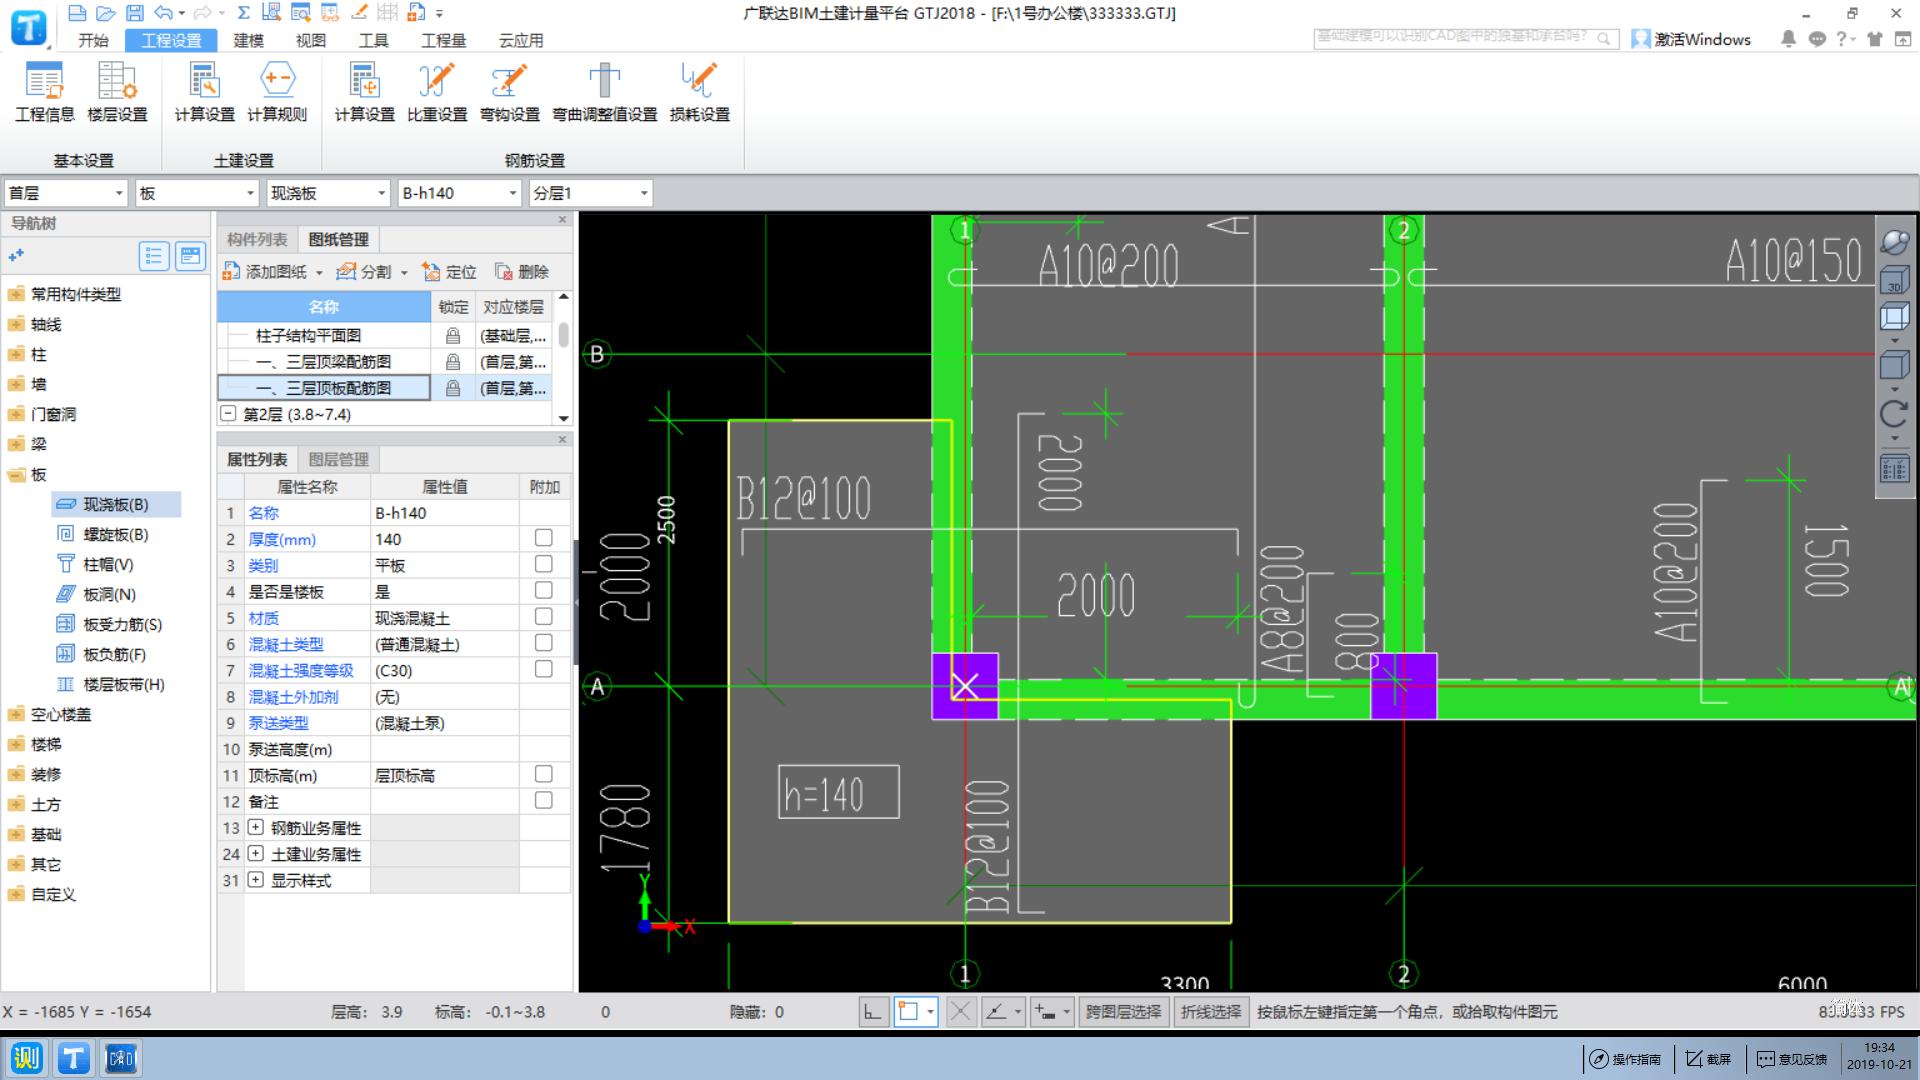The width and height of the screenshot is (1920, 1080).
Task: Click 损耗设置 loss settings icon
Action: click(699, 92)
